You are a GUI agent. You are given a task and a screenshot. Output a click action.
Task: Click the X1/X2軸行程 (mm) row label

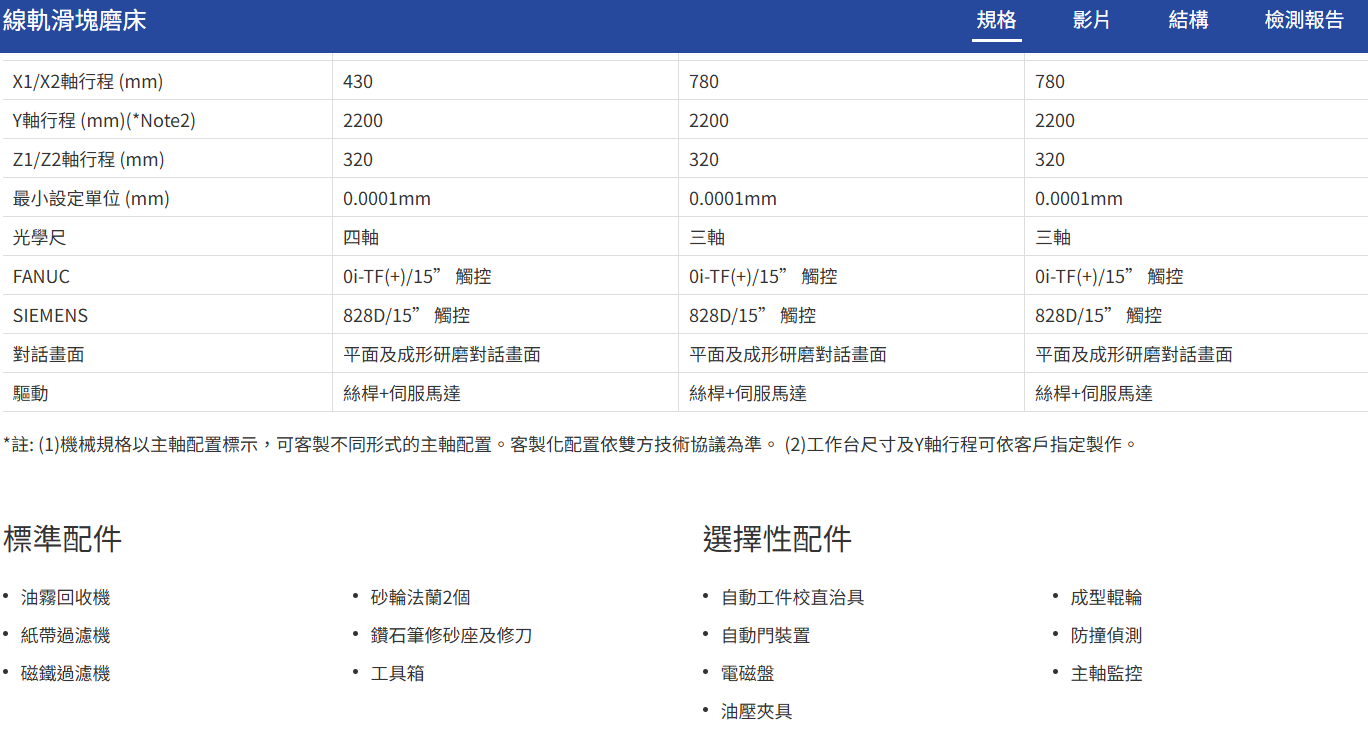click(x=88, y=82)
